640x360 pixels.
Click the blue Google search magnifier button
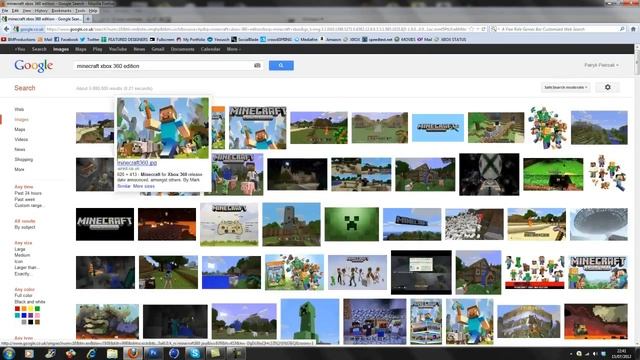(281, 65)
